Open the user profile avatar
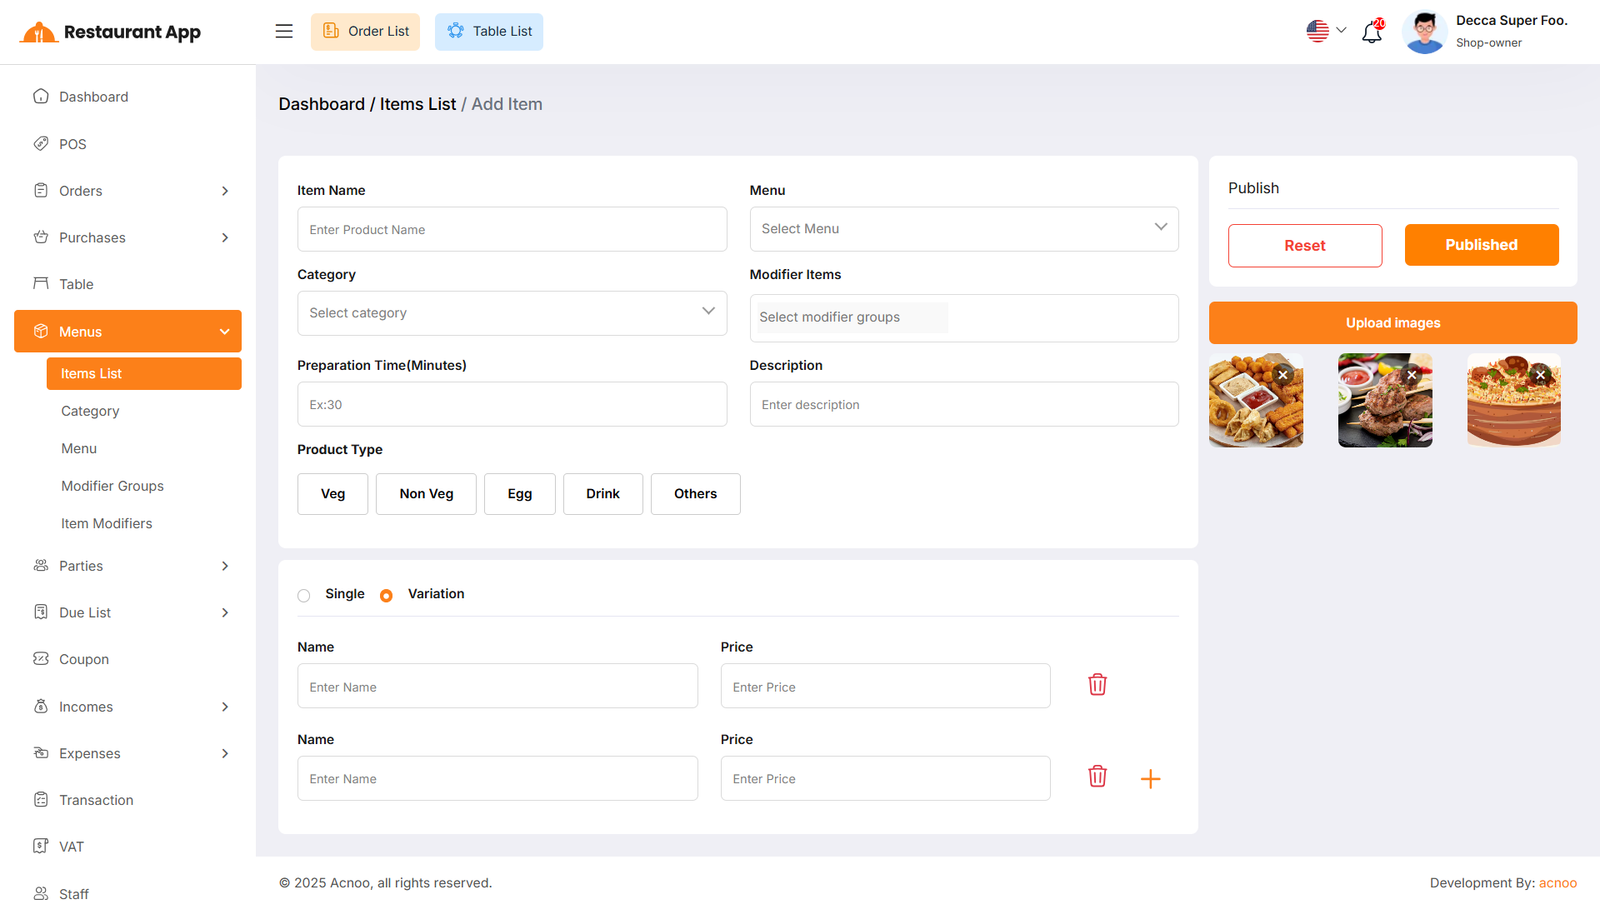The height and width of the screenshot is (909, 1600). click(1424, 32)
